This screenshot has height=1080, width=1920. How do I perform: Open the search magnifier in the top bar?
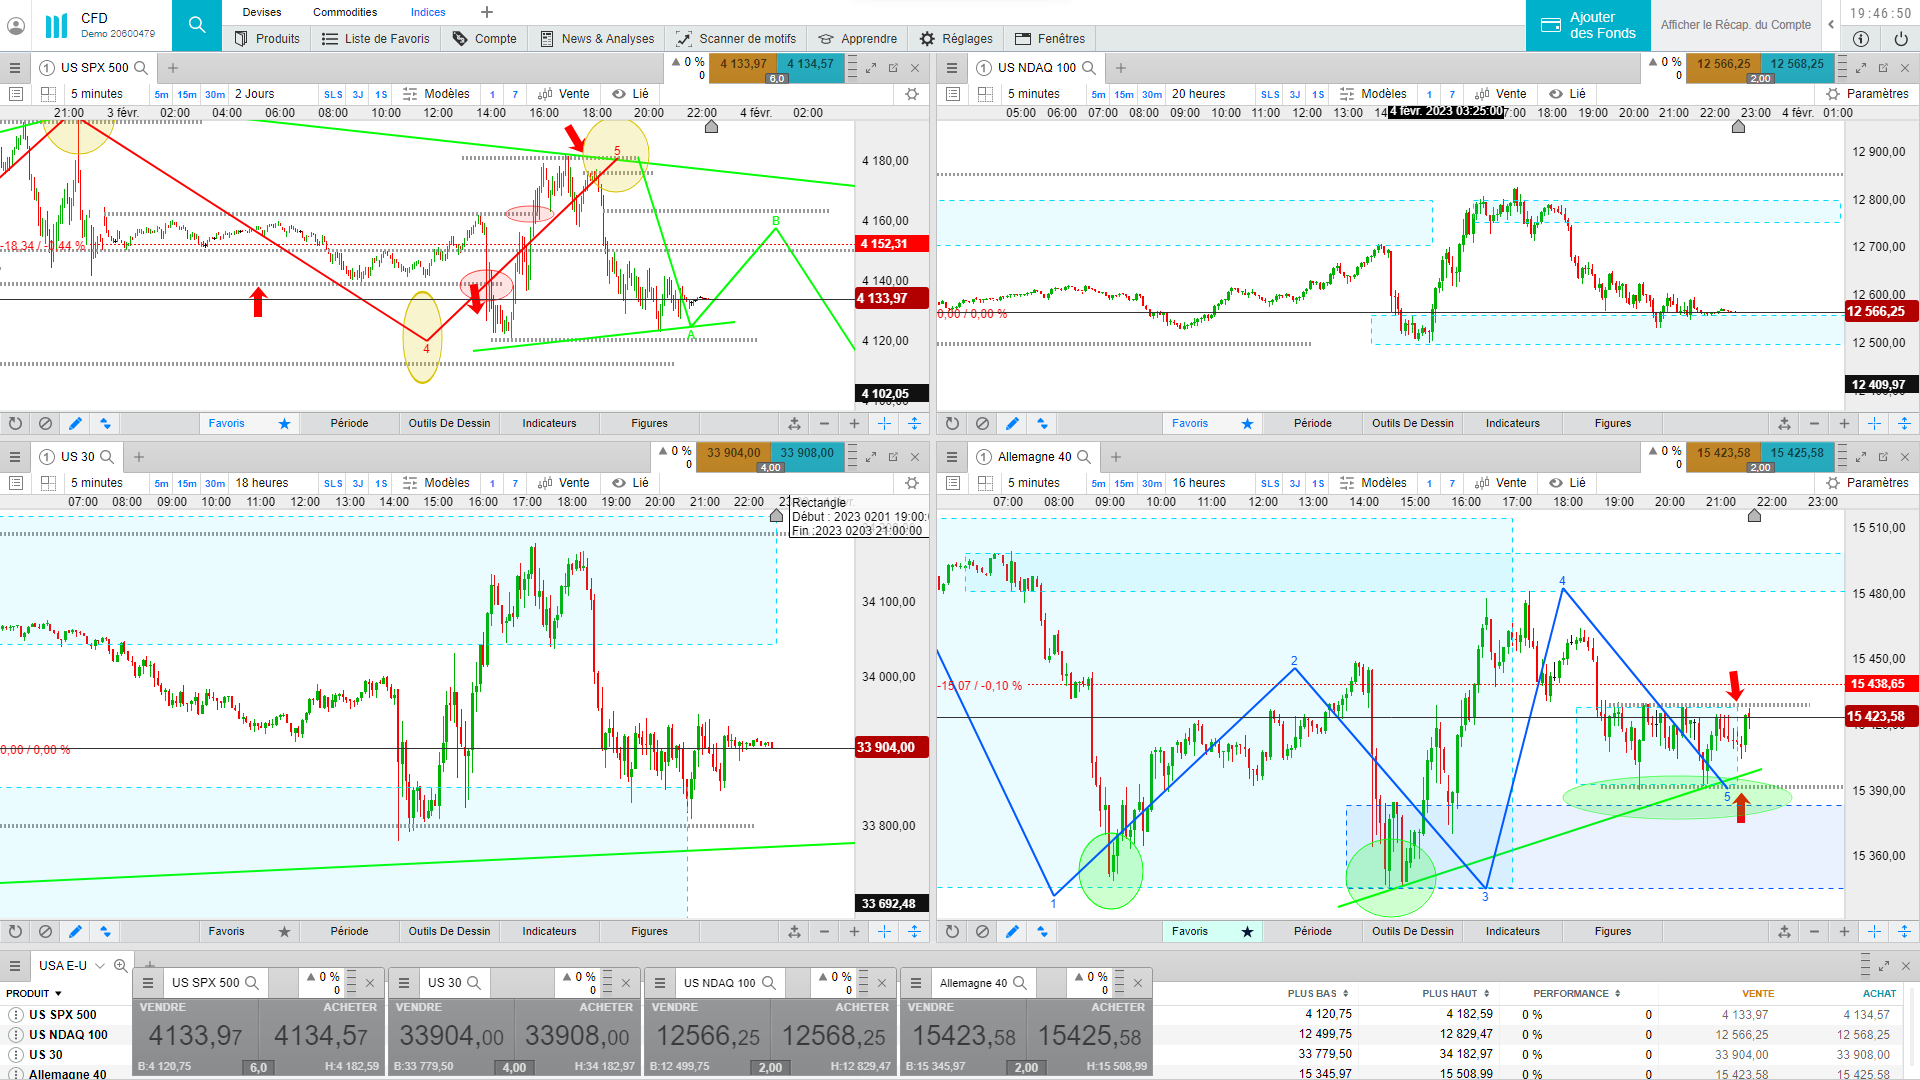[x=197, y=25]
